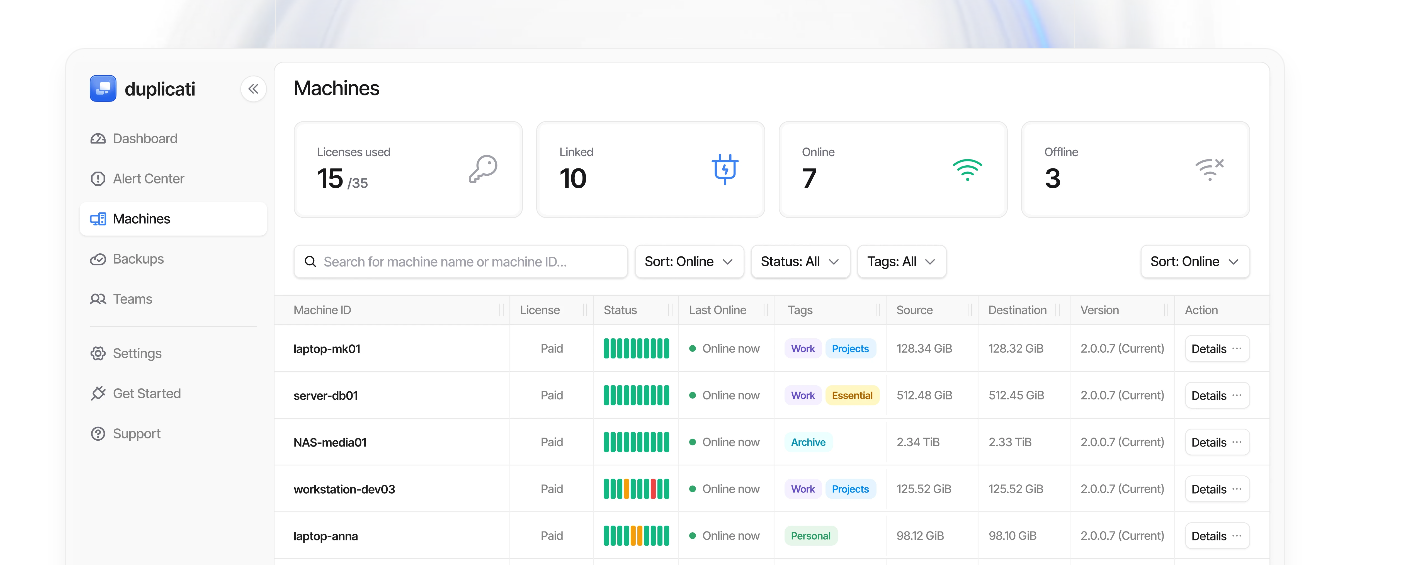Click workstation-dev03 status bar strip
The height and width of the screenshot is (565, 1406).
coord(636,489)
